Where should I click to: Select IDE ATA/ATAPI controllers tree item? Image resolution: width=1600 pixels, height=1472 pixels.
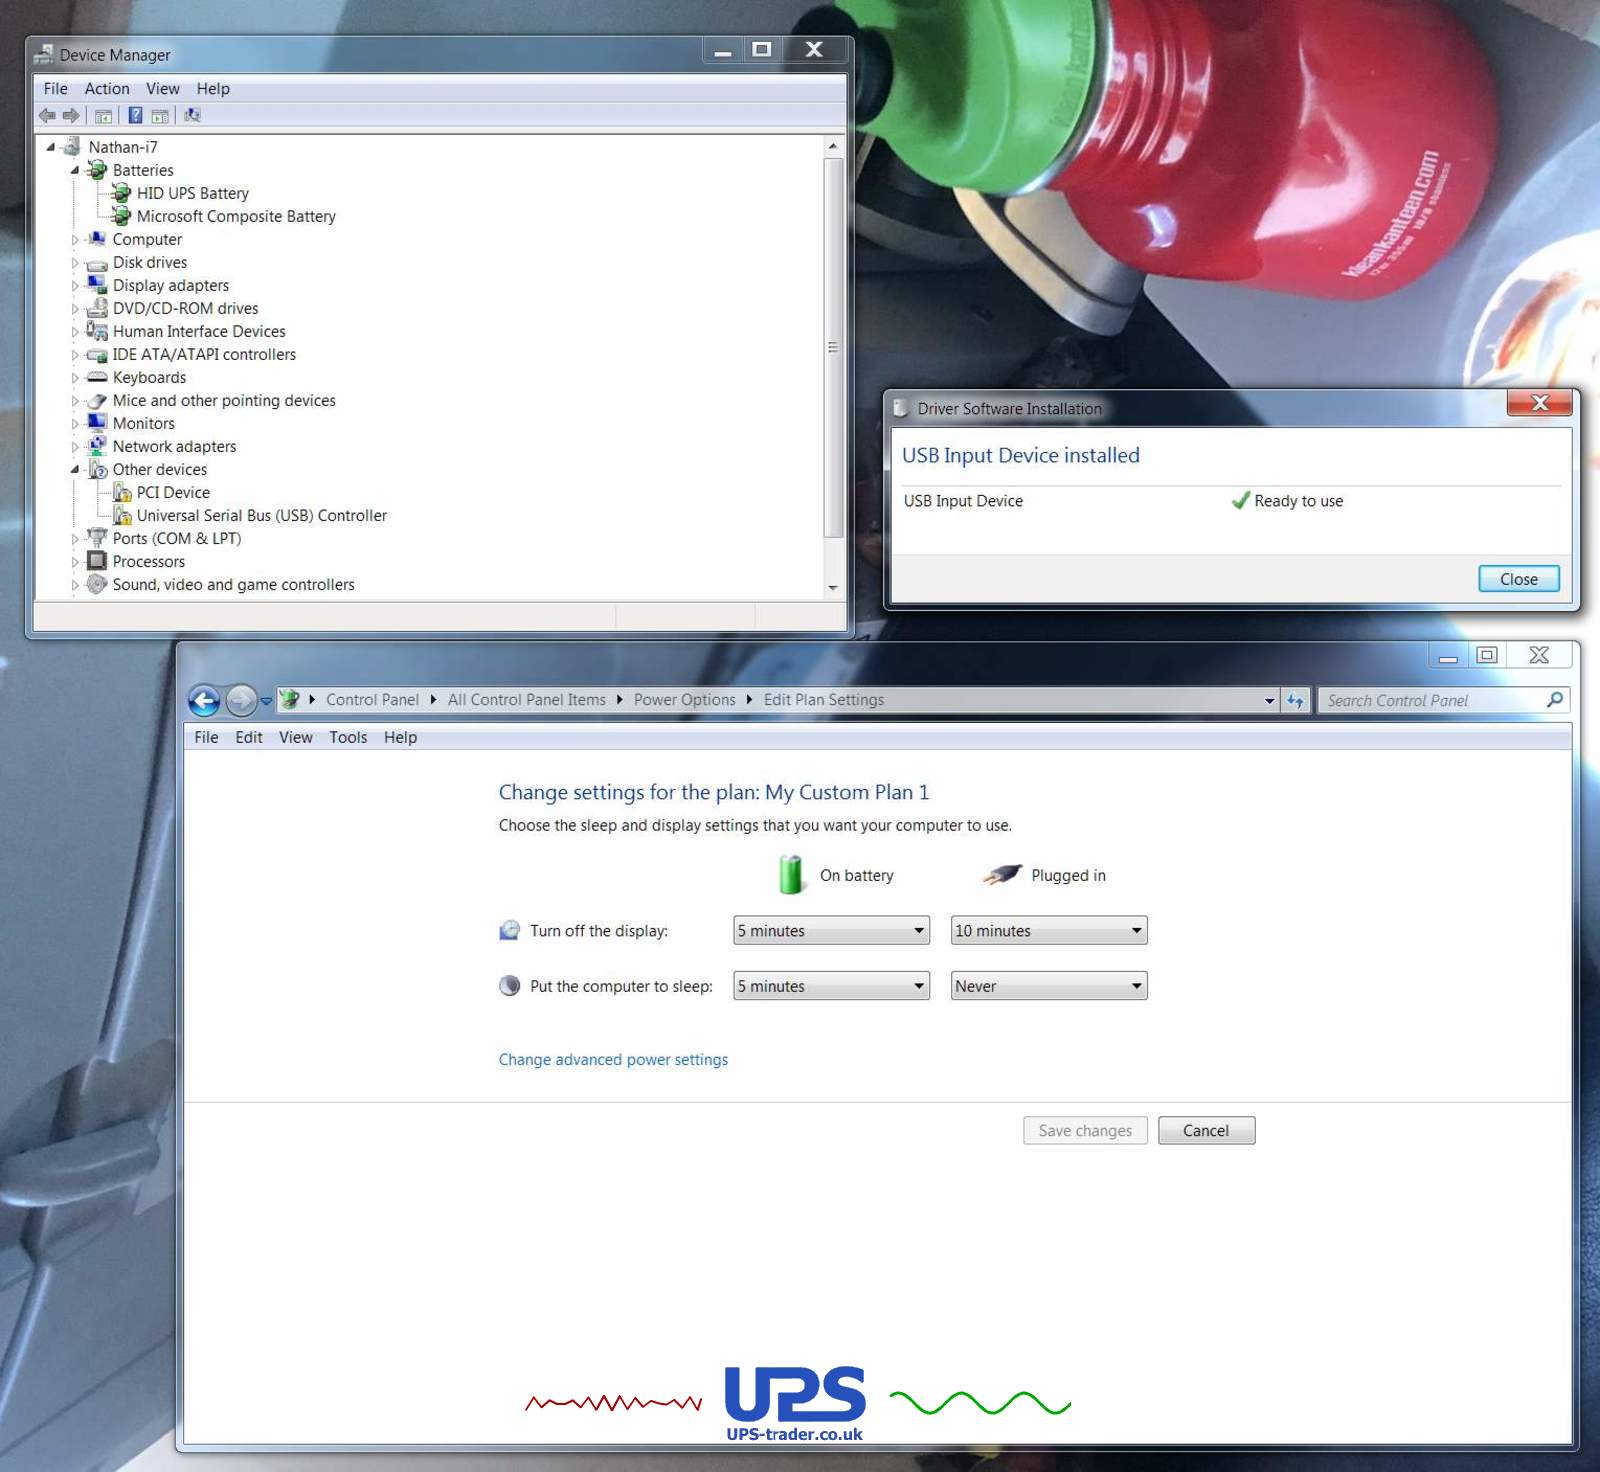click(204, 354)
